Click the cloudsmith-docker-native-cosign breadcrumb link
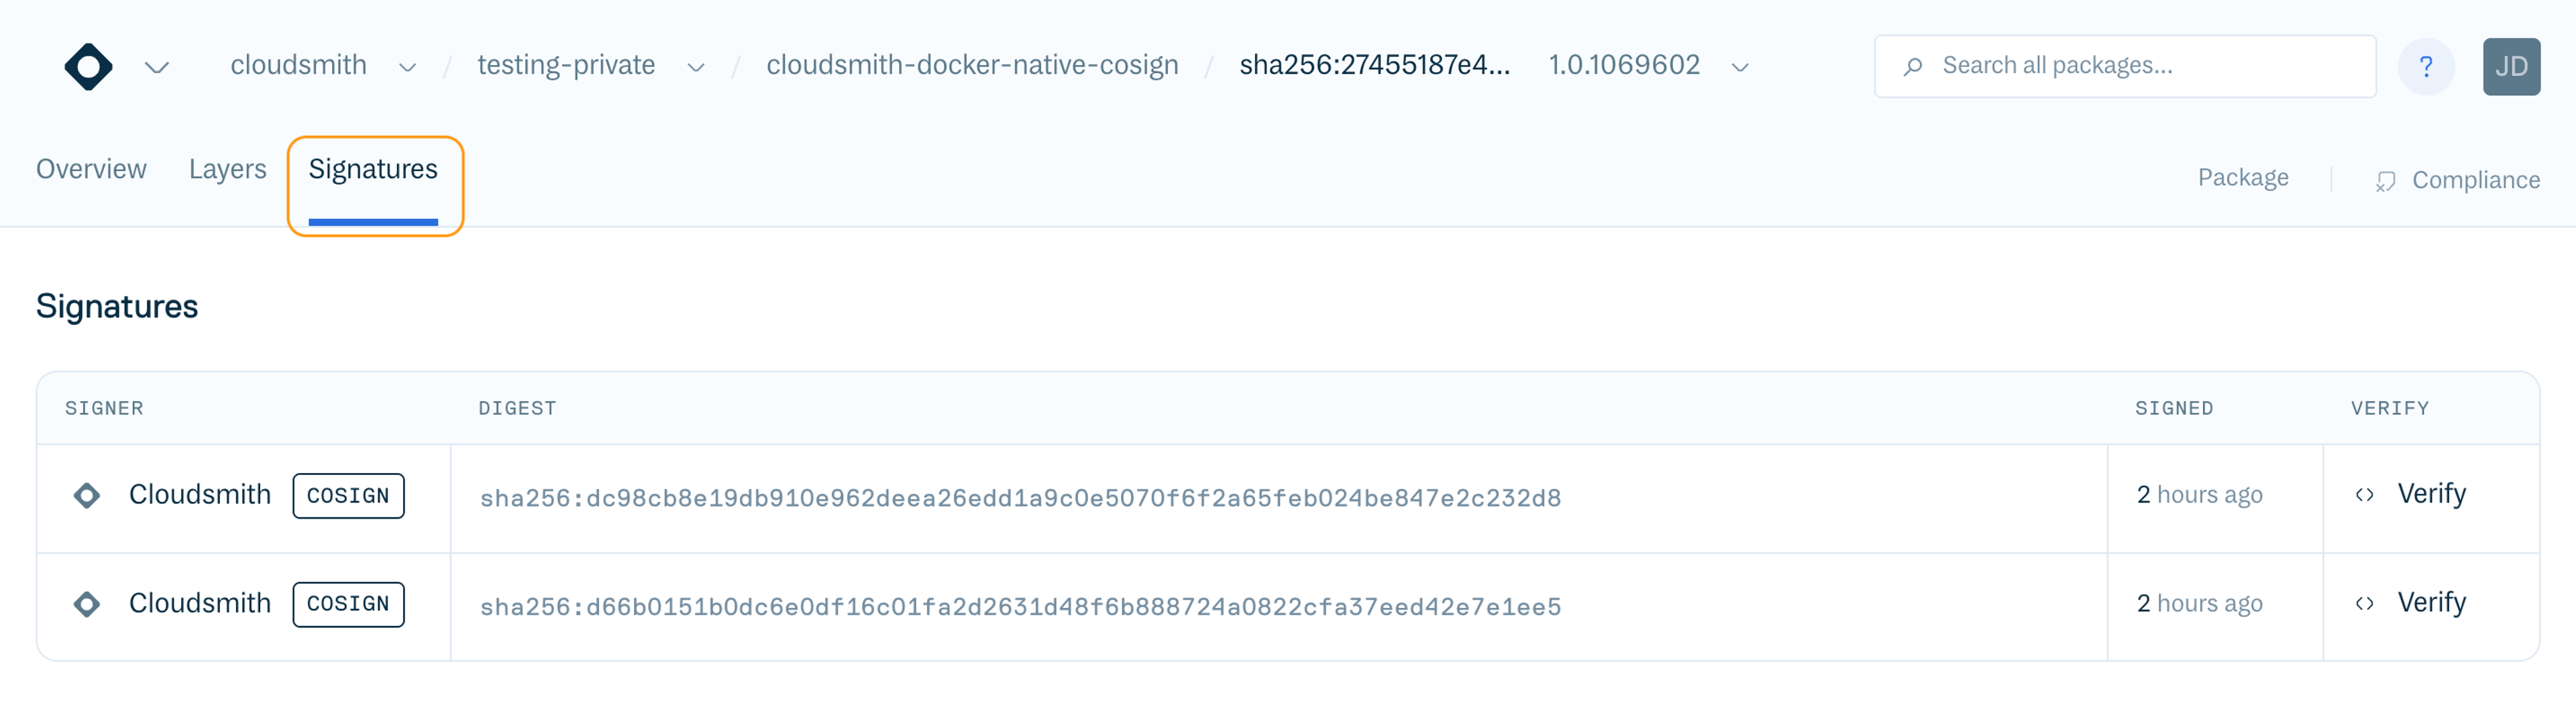The image size is (2576, 728). pyautogui.click(x=972, y=65)
